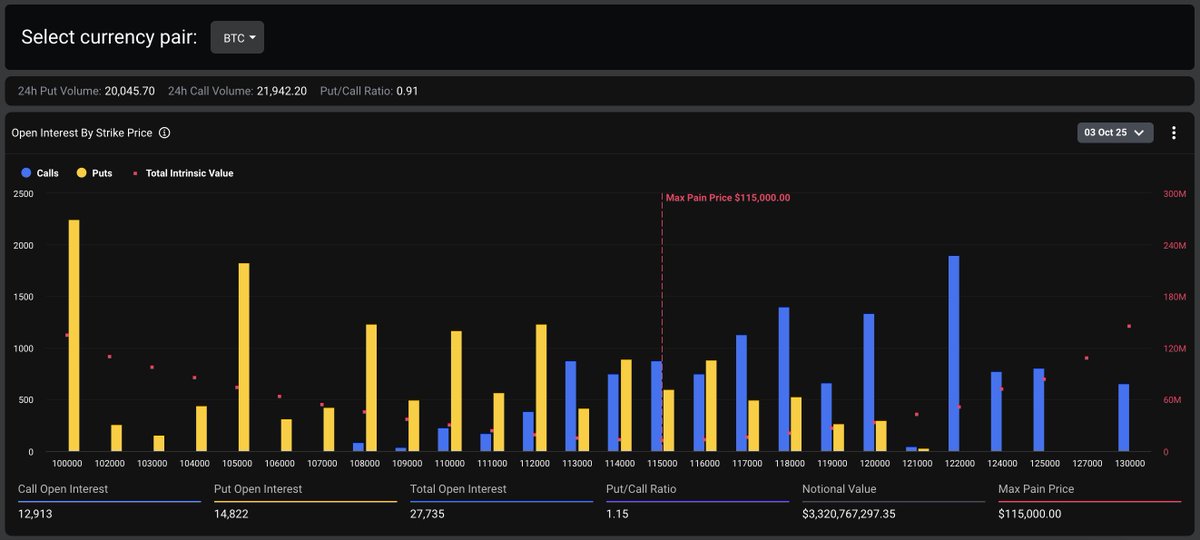
Task: Click the red intrinsic value marker at 127000
Action: click(1087, 358)
